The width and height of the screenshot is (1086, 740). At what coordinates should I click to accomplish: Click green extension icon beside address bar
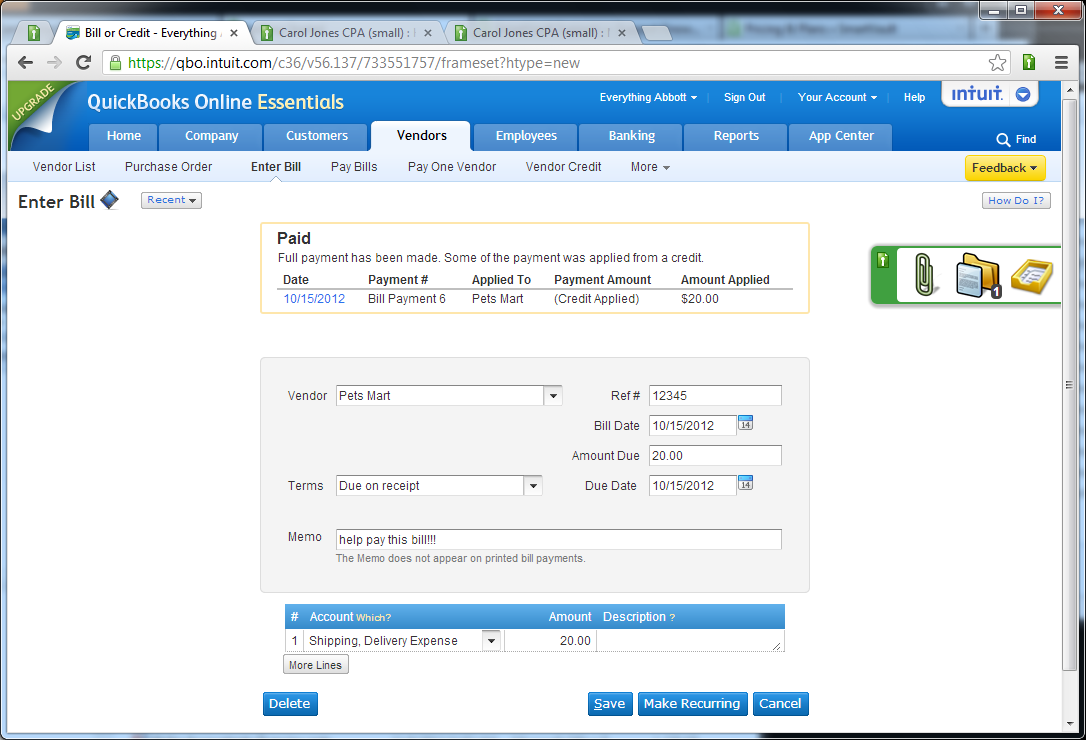[x=1029, y=62]
